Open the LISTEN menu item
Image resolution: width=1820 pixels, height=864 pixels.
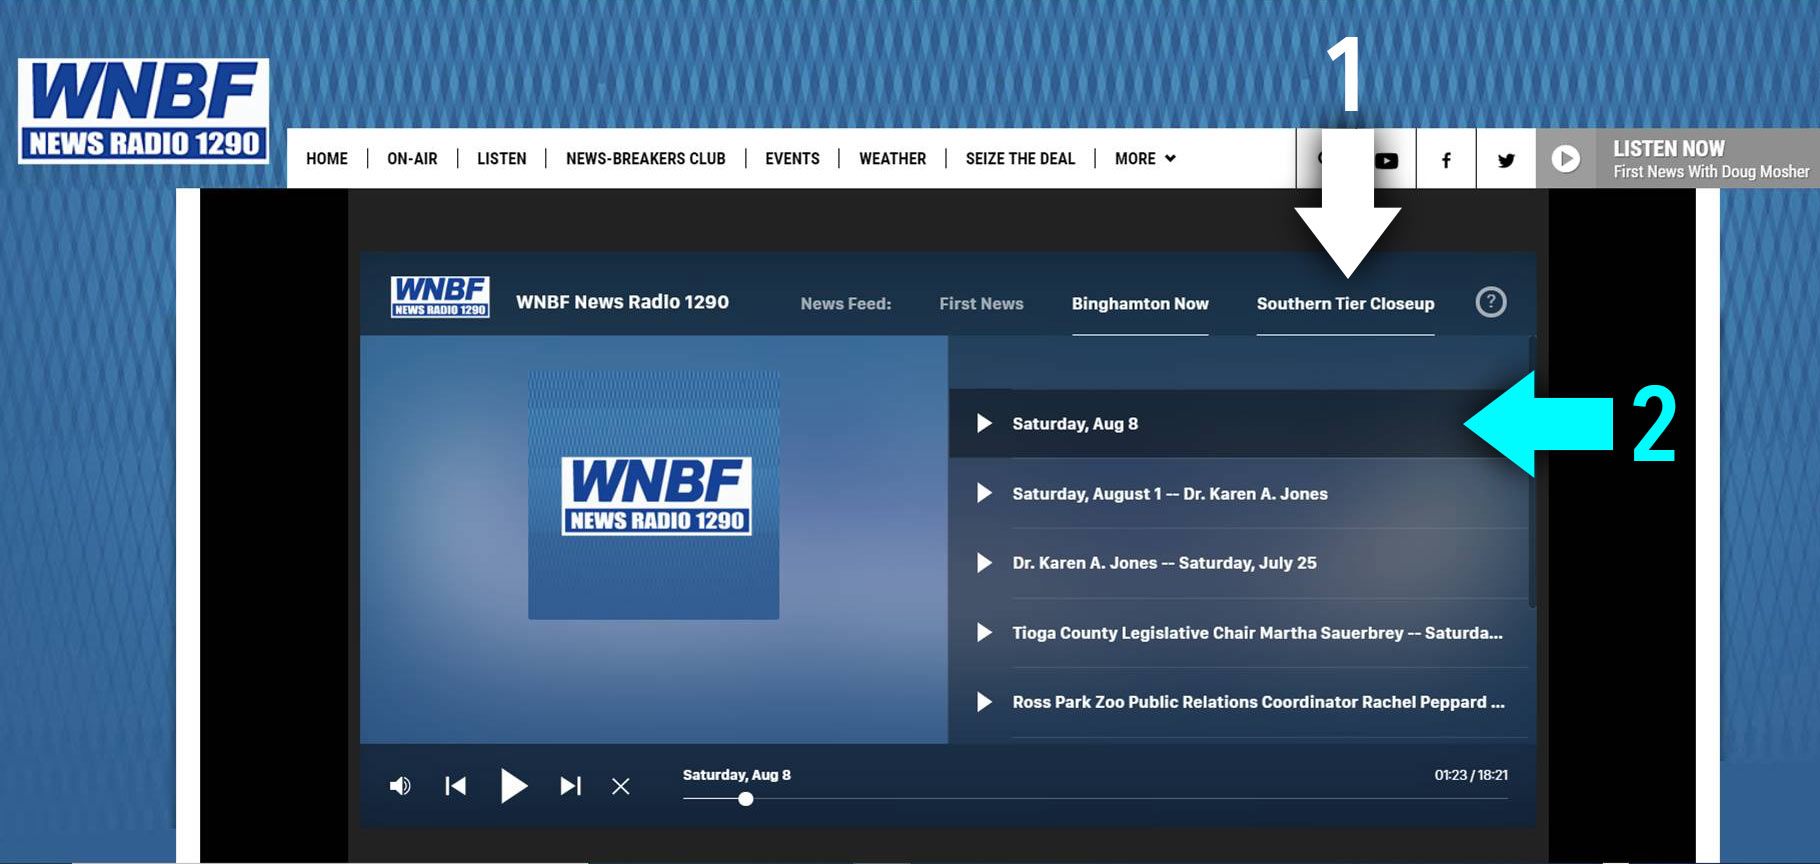(502, 159)
